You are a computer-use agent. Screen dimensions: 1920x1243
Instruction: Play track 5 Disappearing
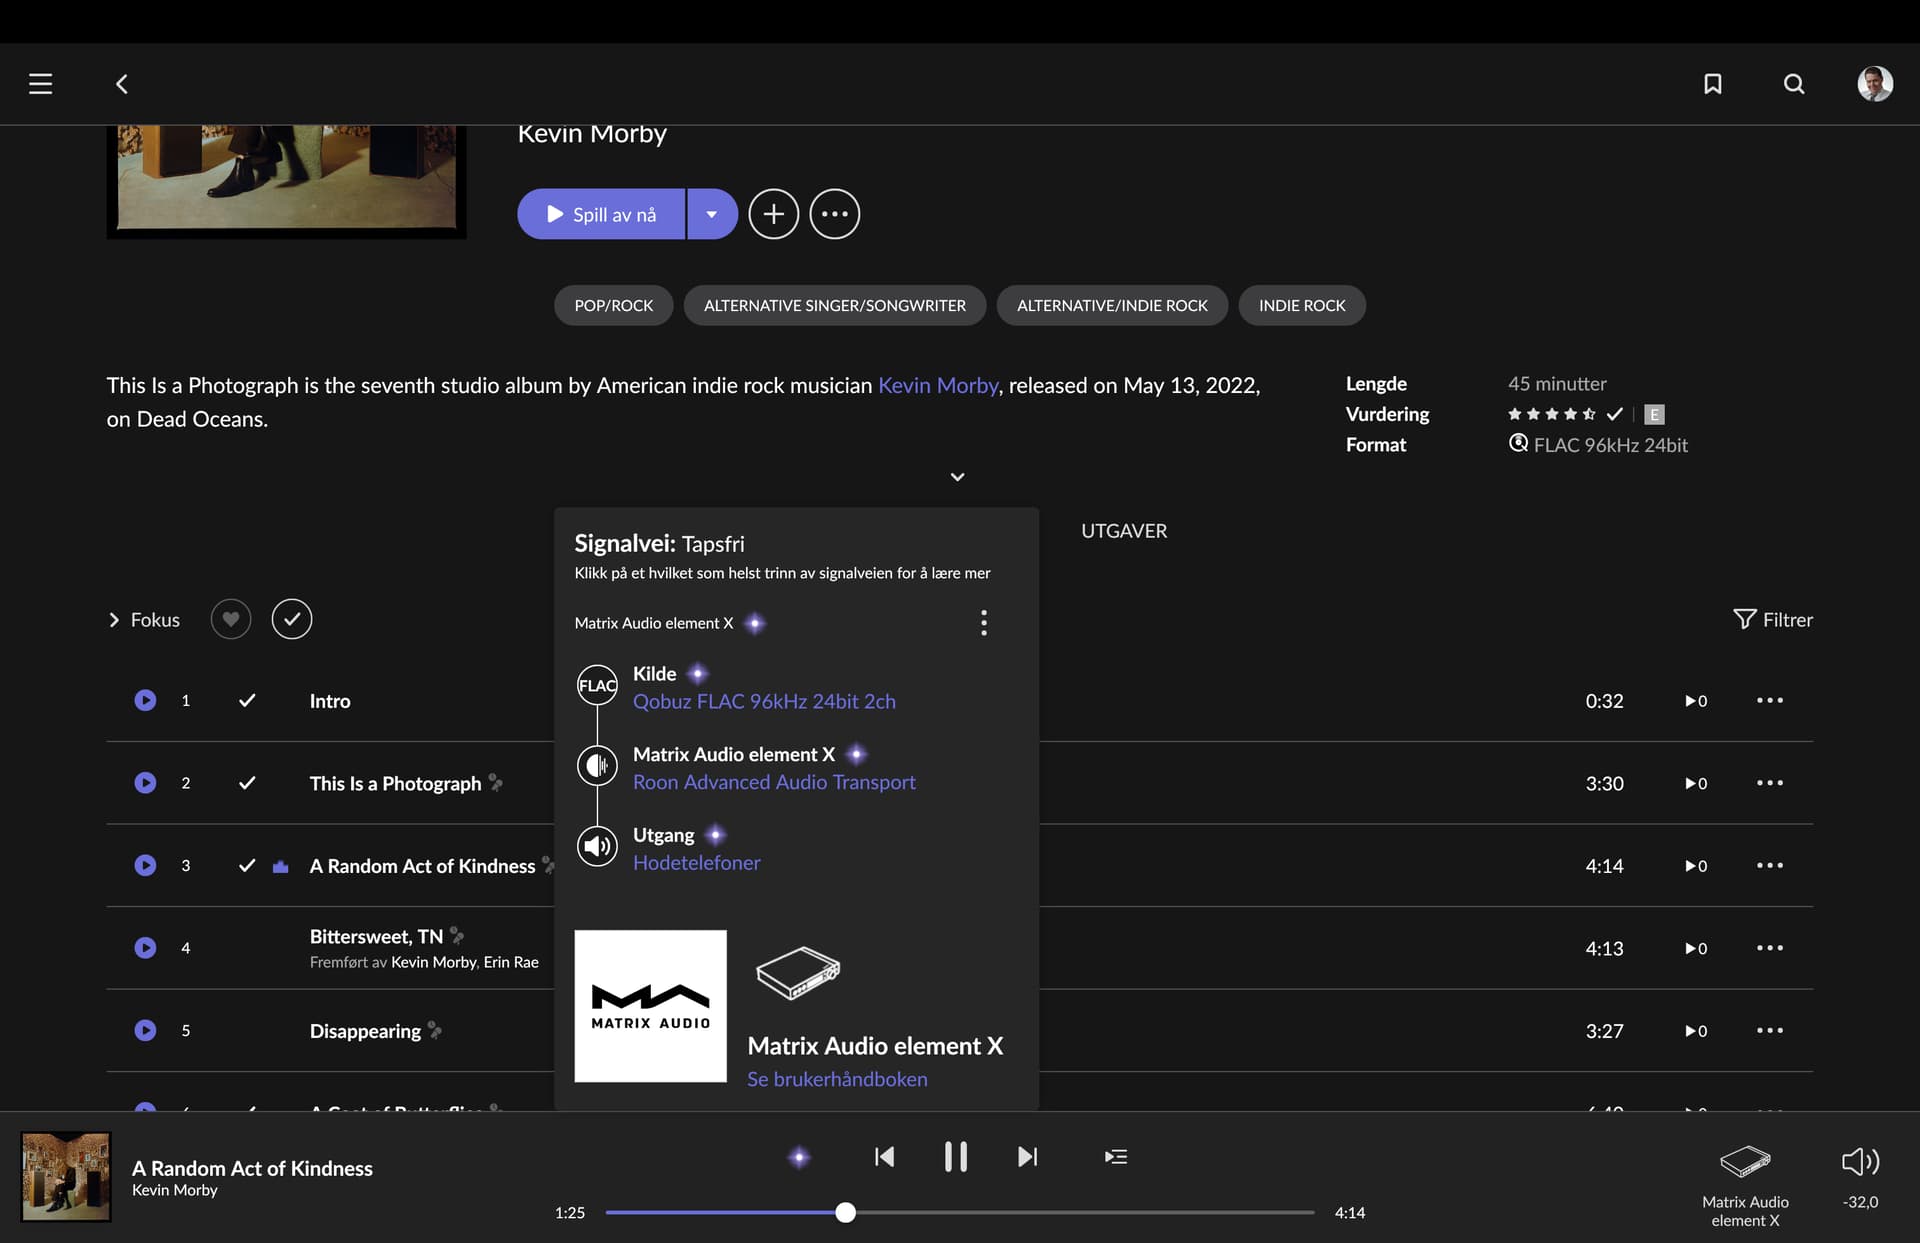pos(145,1030)
